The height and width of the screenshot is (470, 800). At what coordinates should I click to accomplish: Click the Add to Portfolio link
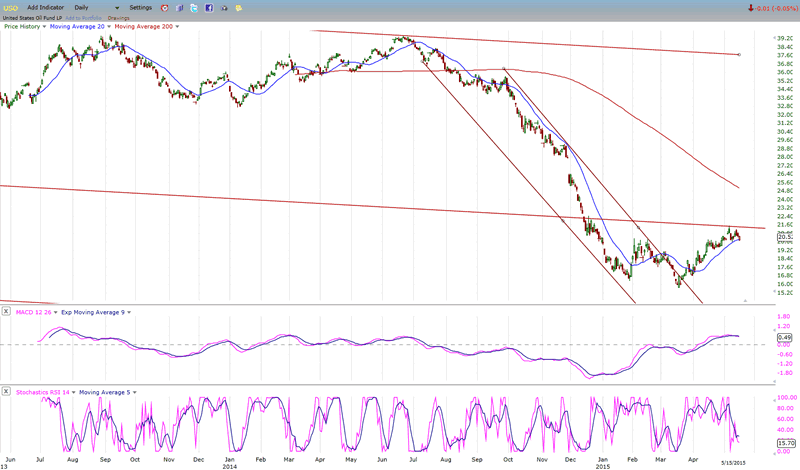point(84,17)
